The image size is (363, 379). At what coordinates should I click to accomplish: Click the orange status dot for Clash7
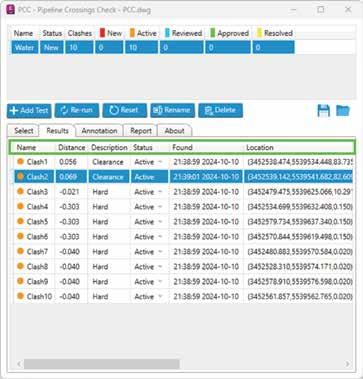click(20, 251)
